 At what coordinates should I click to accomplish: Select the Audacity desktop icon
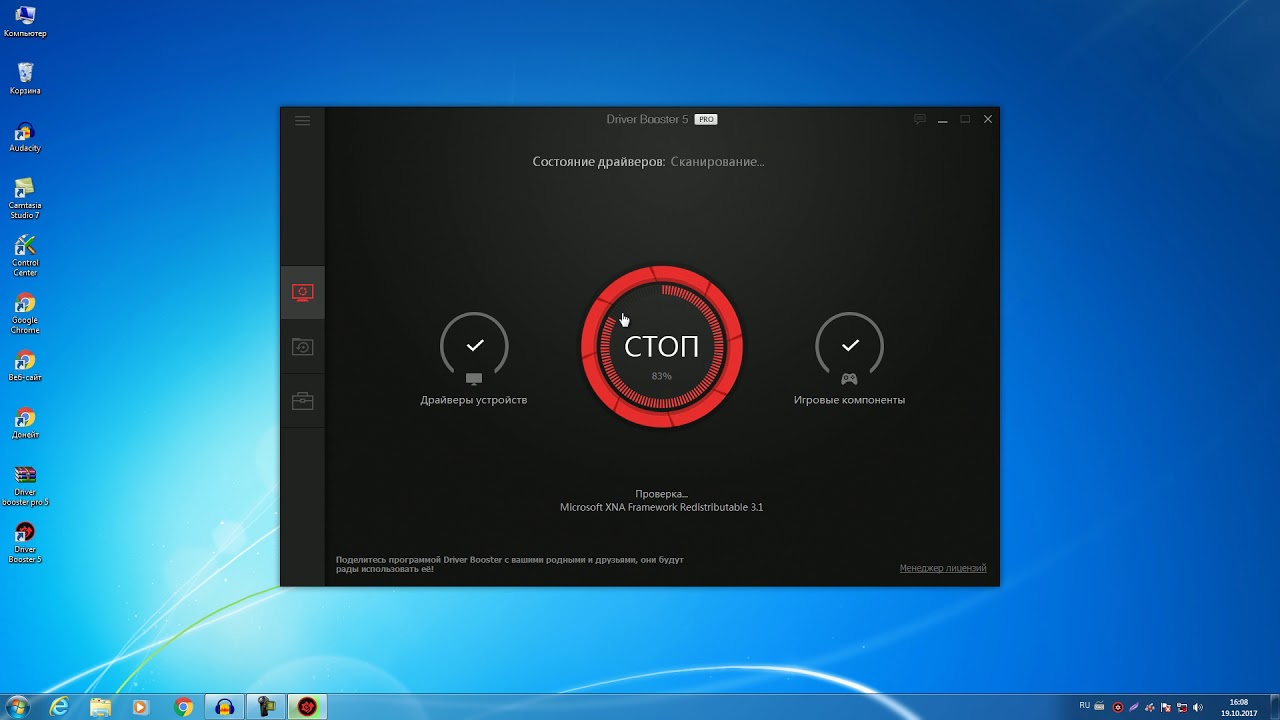pyautogui.click(x=25, y=136)
